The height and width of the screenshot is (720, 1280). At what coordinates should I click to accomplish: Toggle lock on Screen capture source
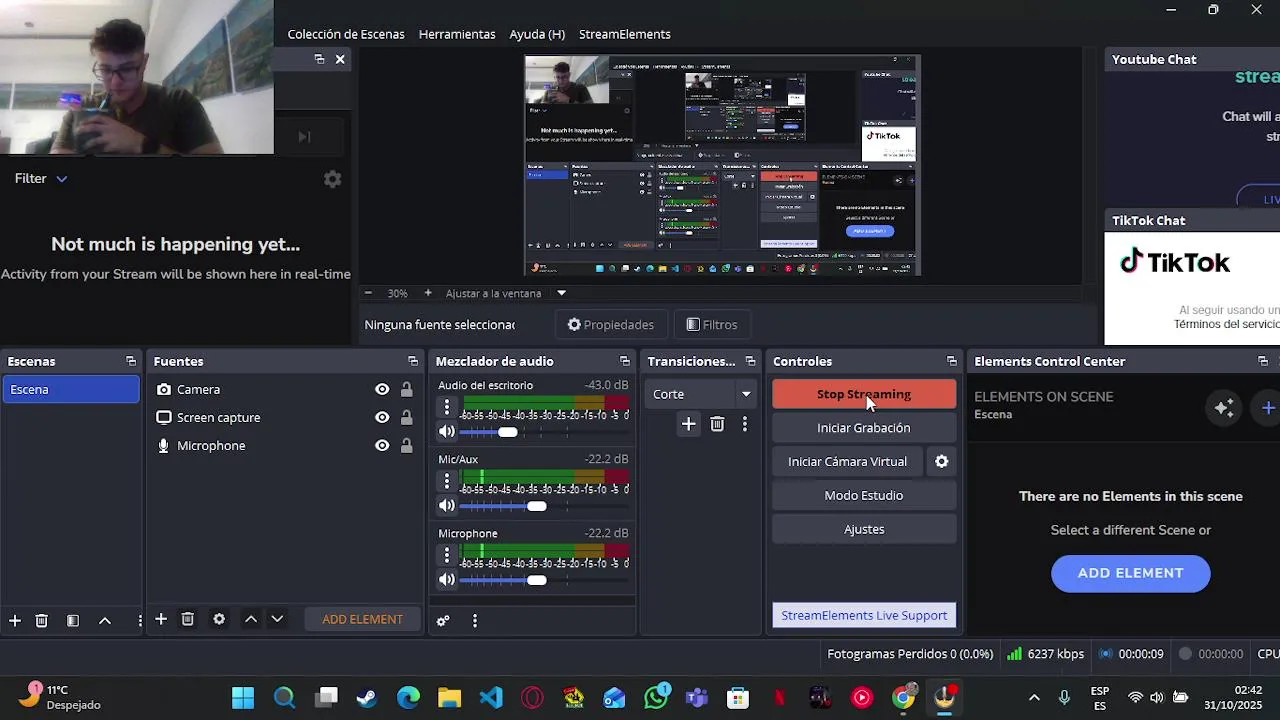pyautogui.click(x=406, y=418)
